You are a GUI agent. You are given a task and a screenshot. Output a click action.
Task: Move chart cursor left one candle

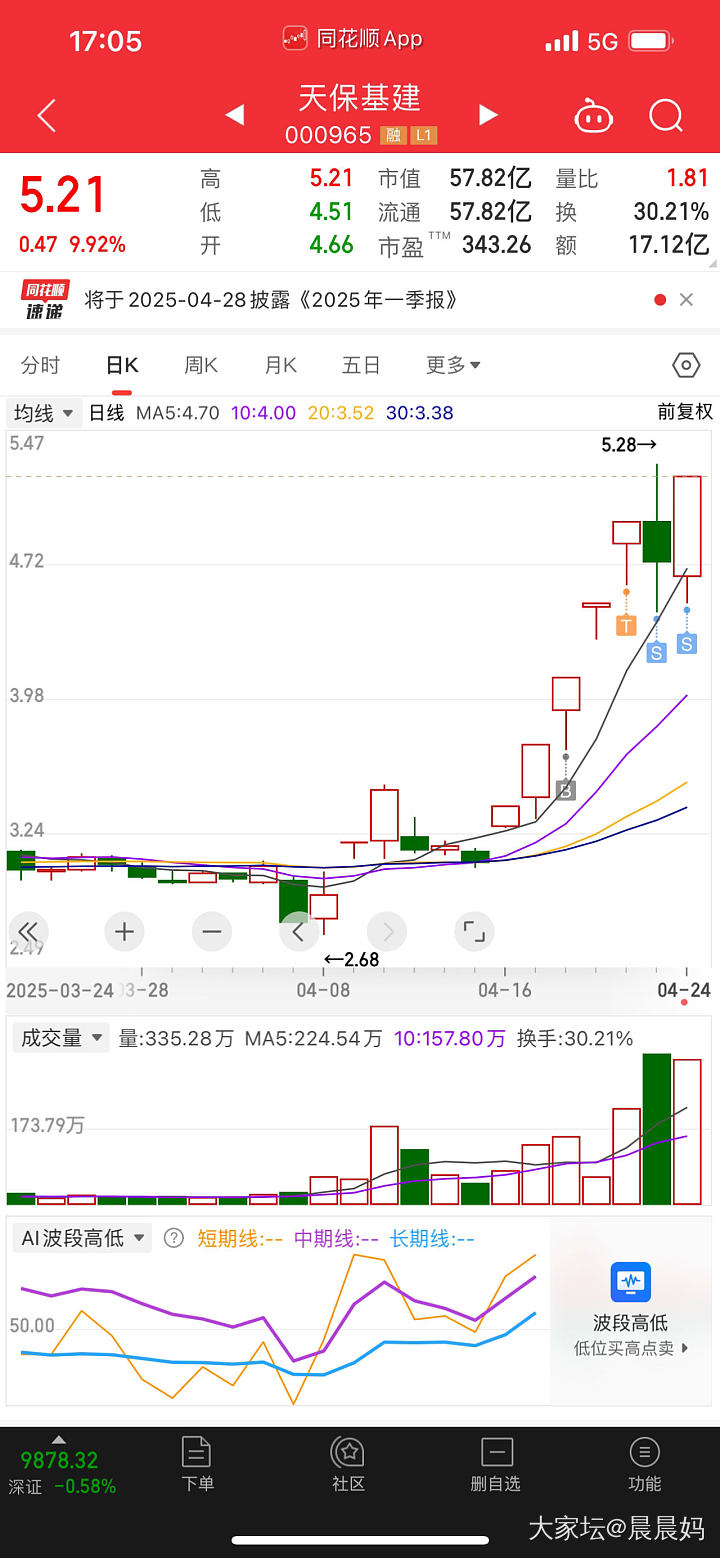tap(298, 932)
